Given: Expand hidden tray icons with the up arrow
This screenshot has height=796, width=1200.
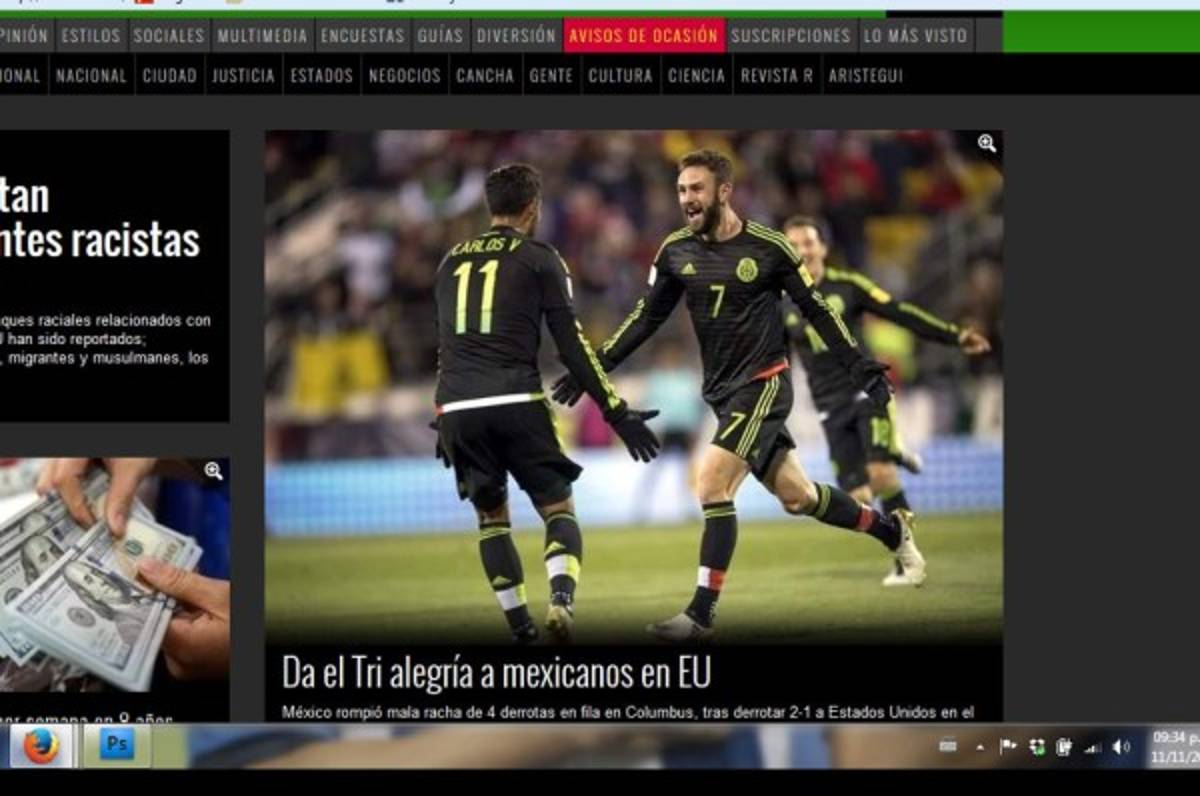Looking at the screenshot, I should point(981,748).
